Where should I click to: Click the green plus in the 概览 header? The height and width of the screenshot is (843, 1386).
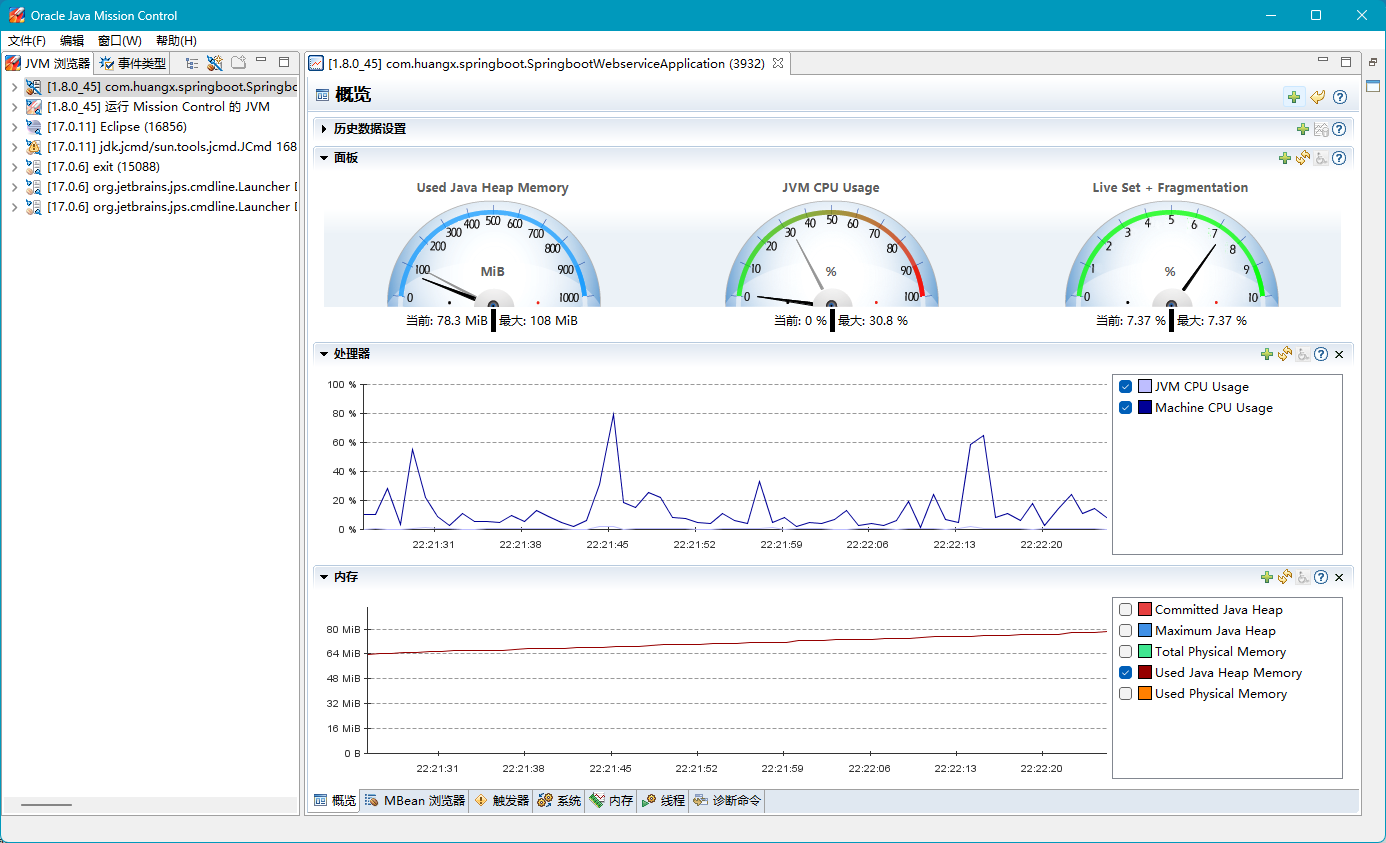pos(1294,97)
